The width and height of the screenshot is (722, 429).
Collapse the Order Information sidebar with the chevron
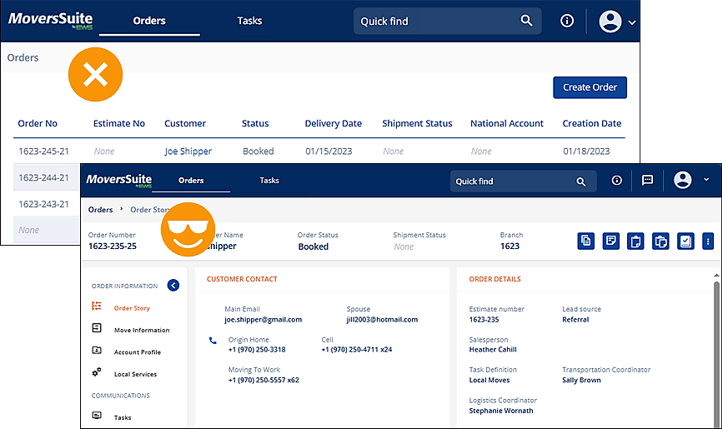[173, 285]
